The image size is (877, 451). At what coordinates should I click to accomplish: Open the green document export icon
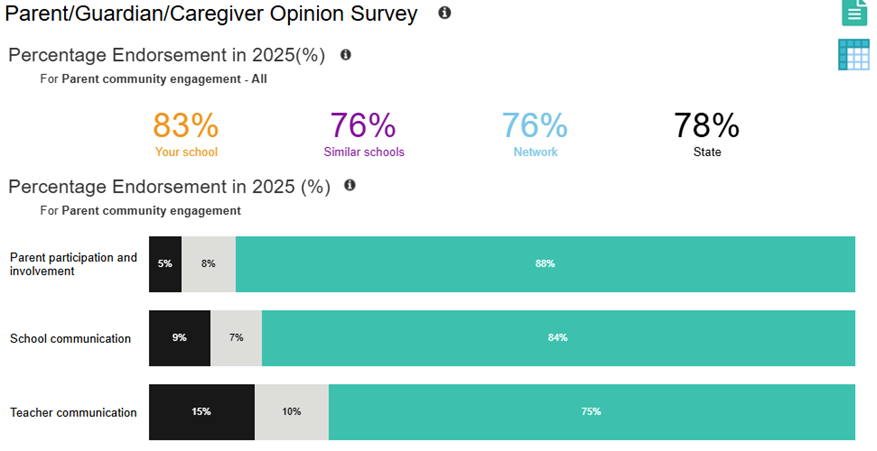coord(854,12)
